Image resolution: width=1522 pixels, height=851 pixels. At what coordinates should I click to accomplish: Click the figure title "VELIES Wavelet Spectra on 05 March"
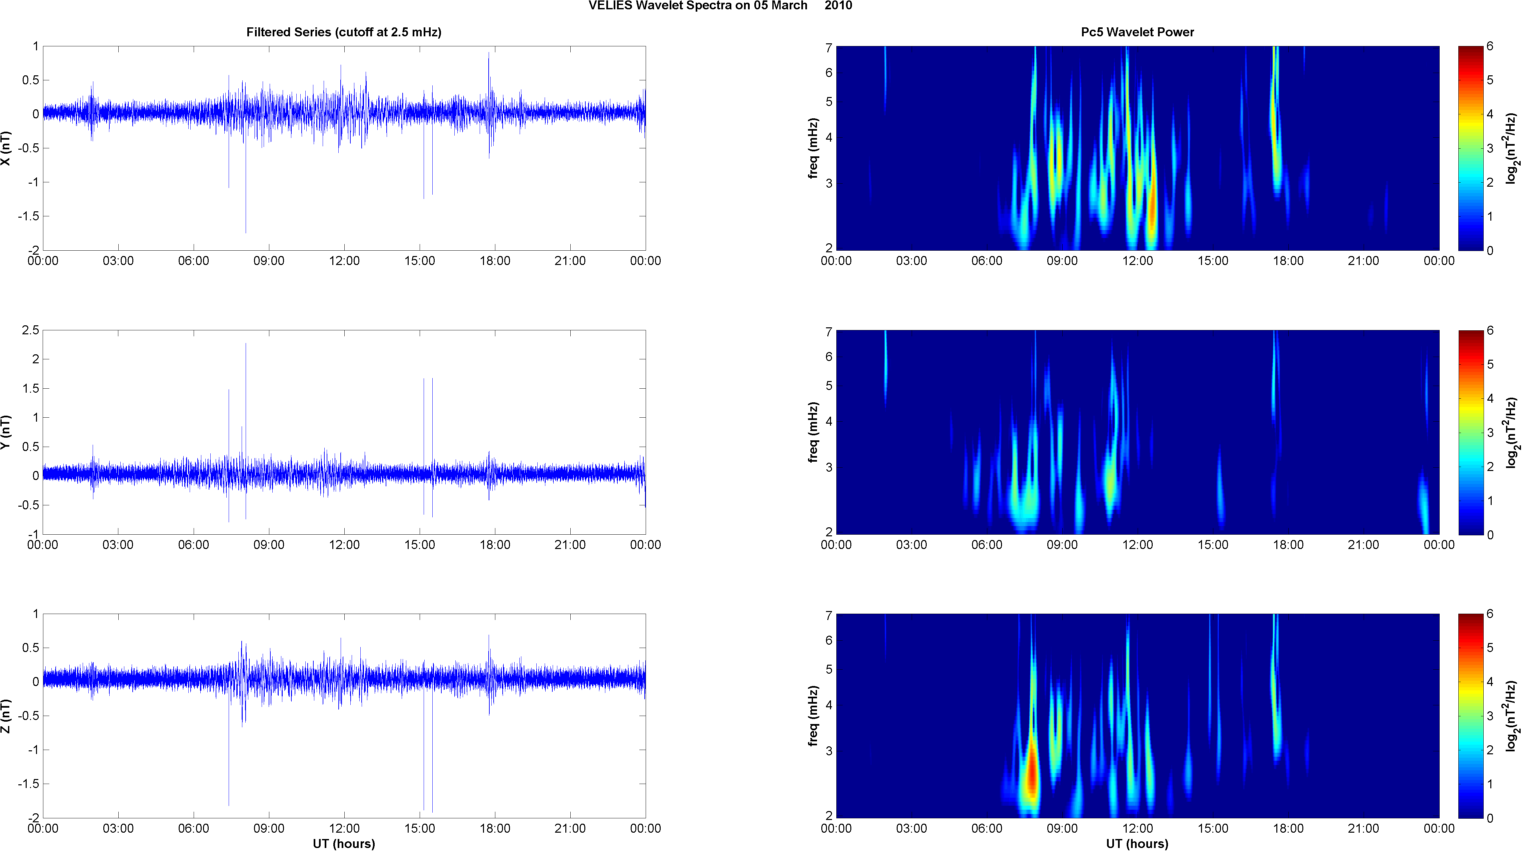[698, 6]
